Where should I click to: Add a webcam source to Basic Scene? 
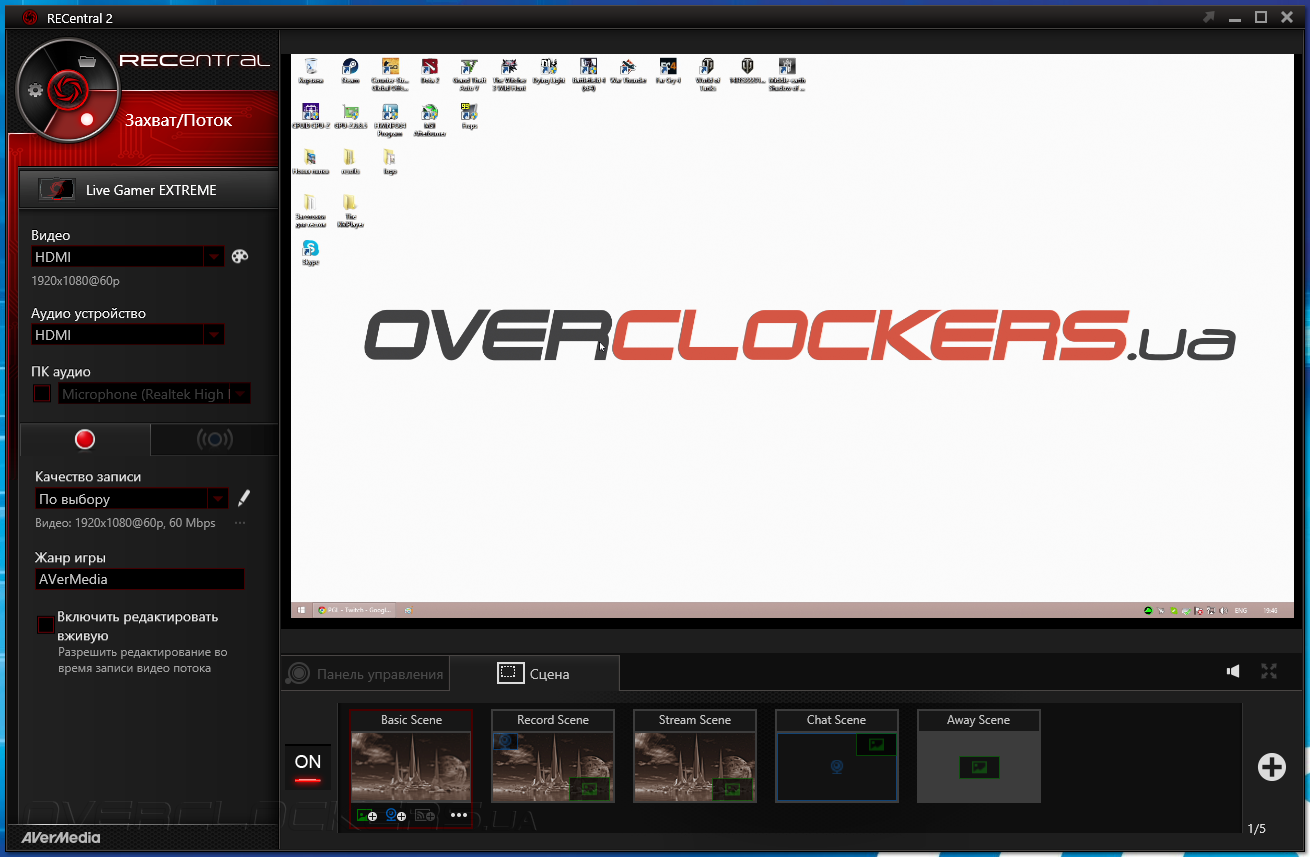point(395,815)
